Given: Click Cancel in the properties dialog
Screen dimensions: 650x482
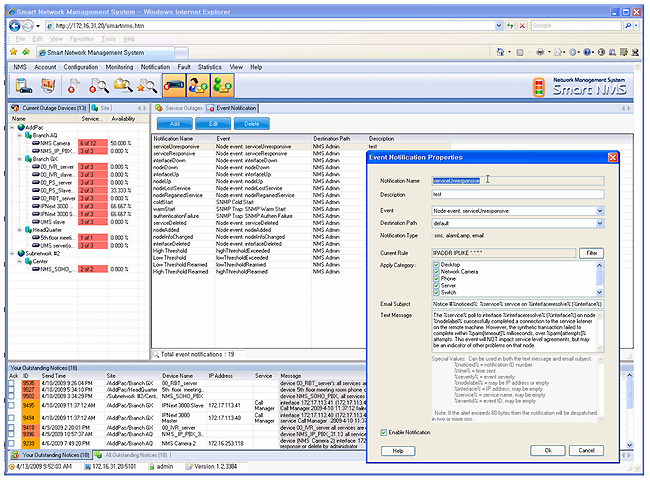Looking at the screenshot, I should [x=586, y=451].
